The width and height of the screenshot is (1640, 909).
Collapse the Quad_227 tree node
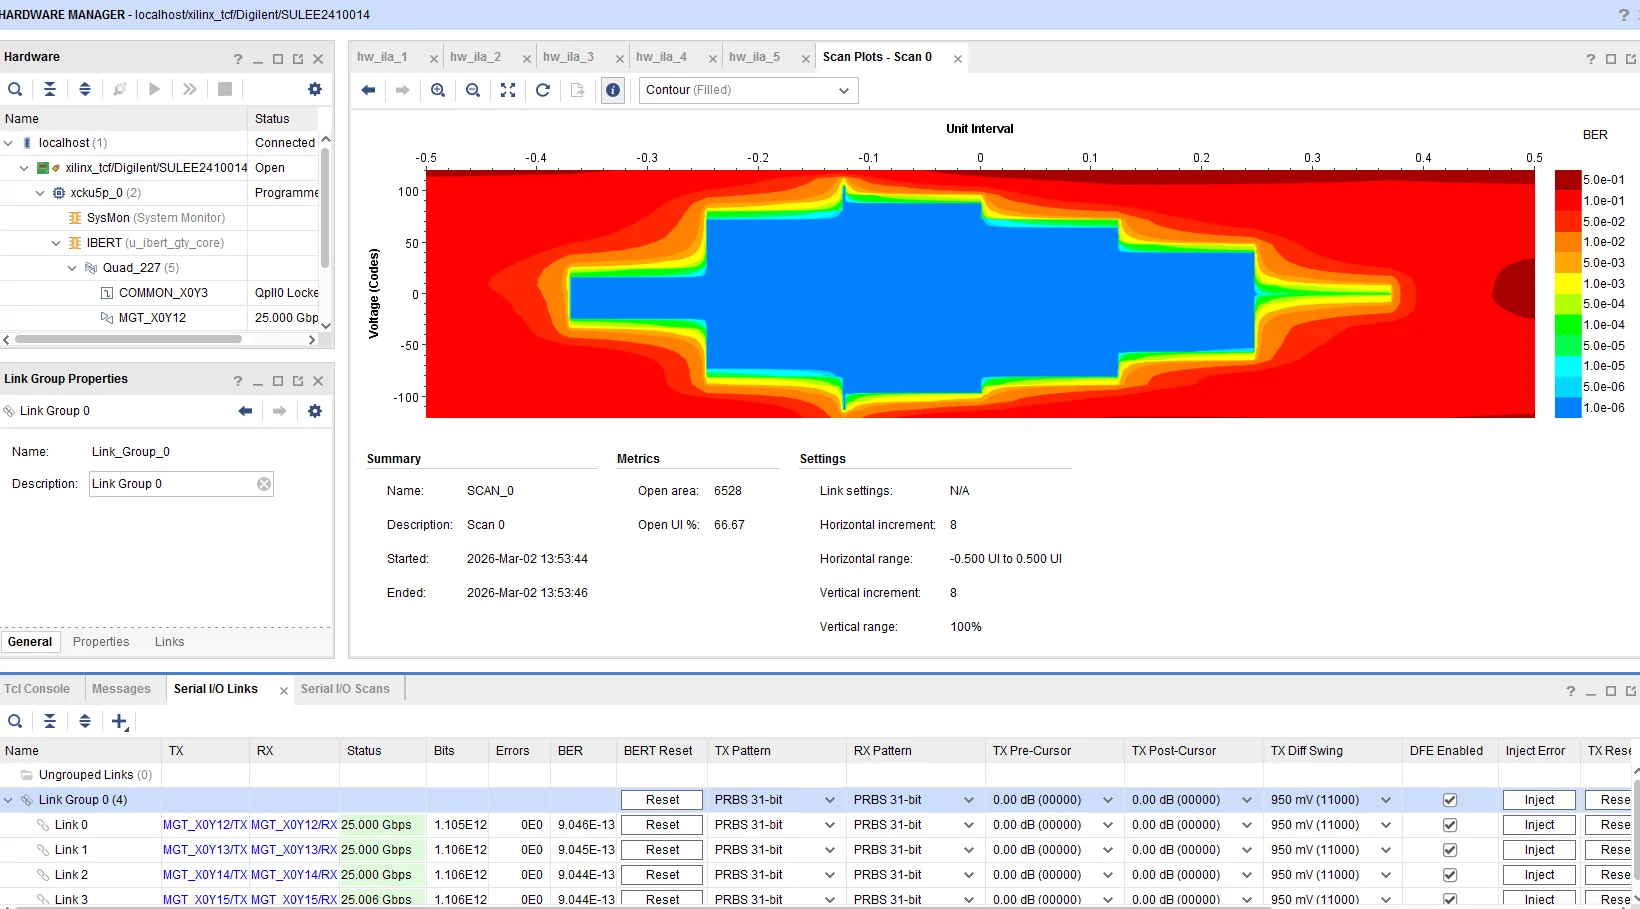pyautogui.click(x=72, y=268)
